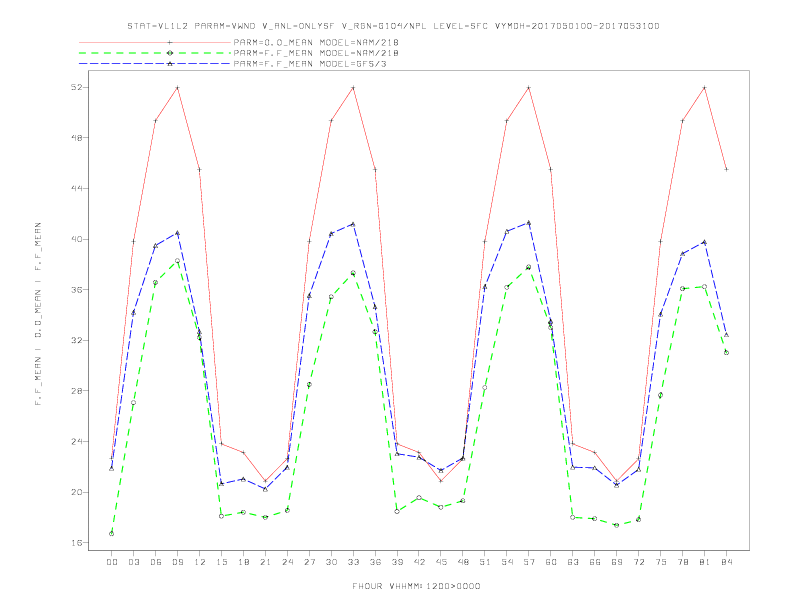Click the x-axis tick label 33
Screen dimensions: 792x612
(353, 562)
